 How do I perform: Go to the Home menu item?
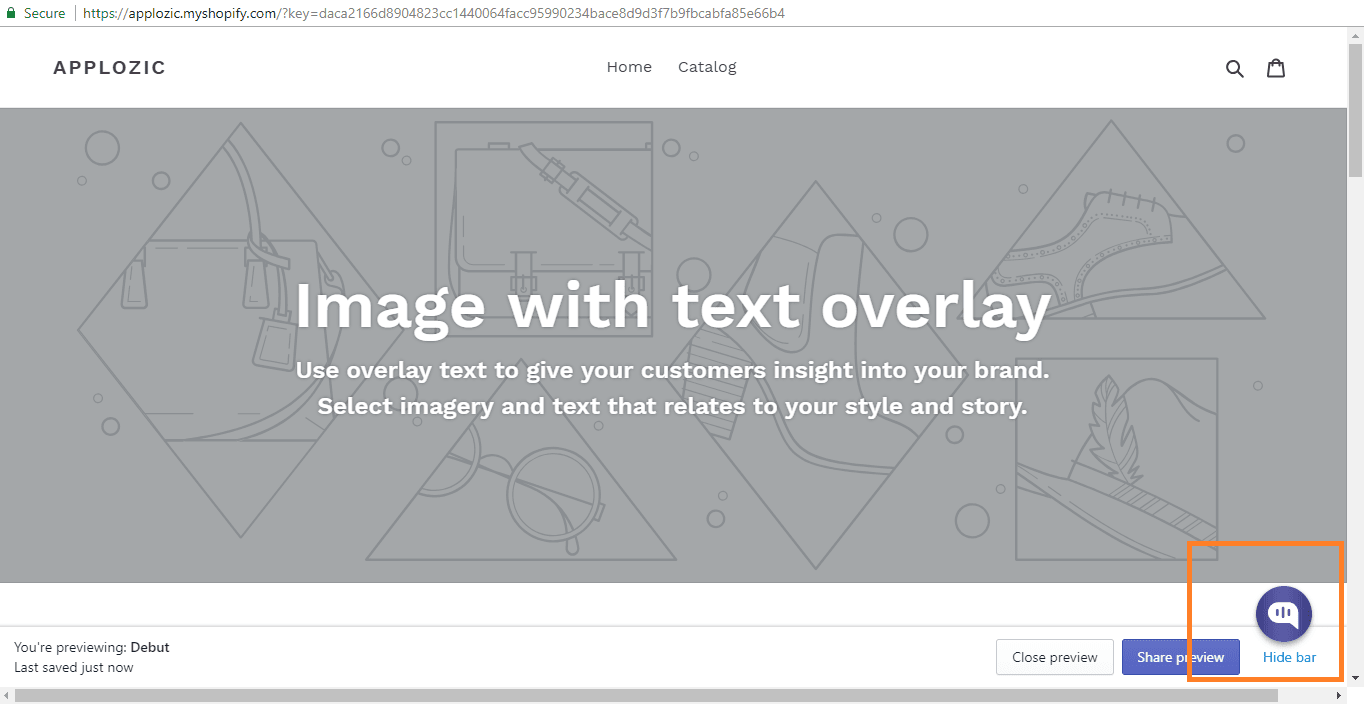click(629, 67)
